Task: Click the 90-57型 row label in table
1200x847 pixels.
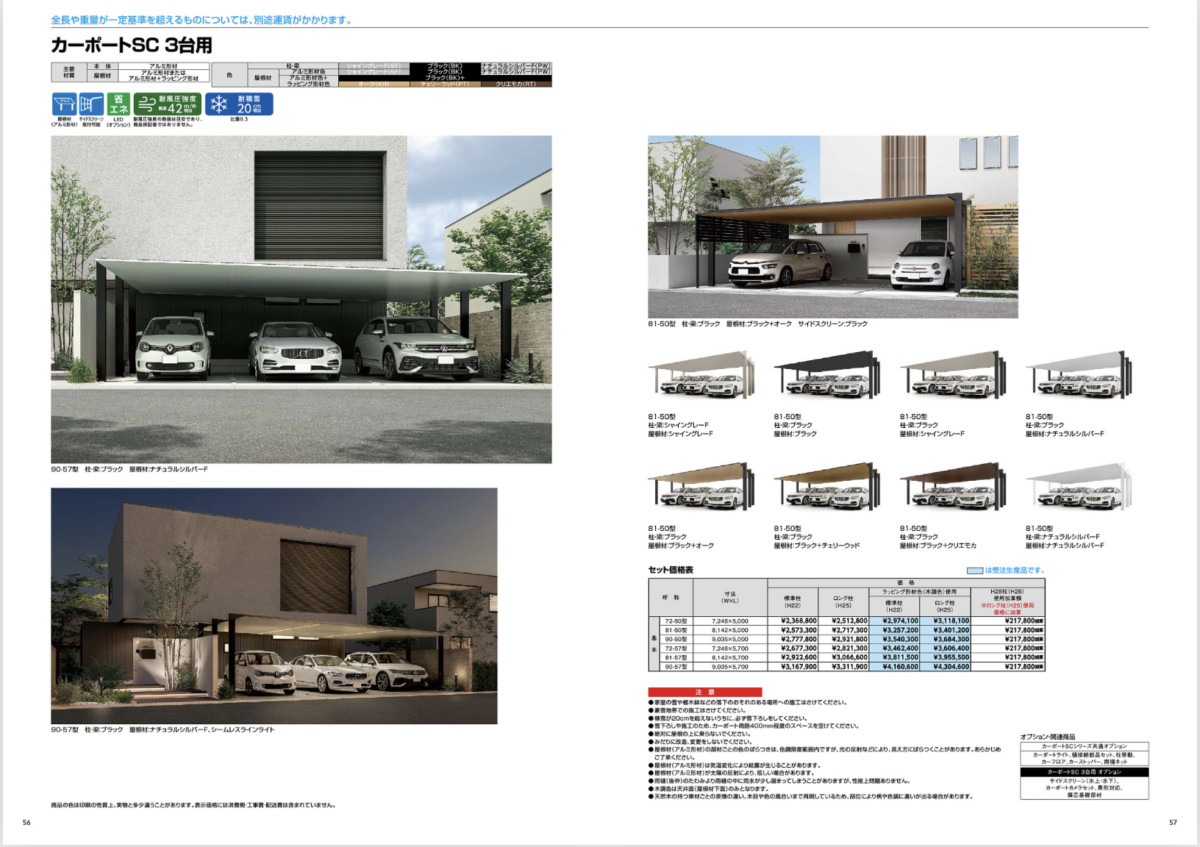Action: [x=677, y=666]
